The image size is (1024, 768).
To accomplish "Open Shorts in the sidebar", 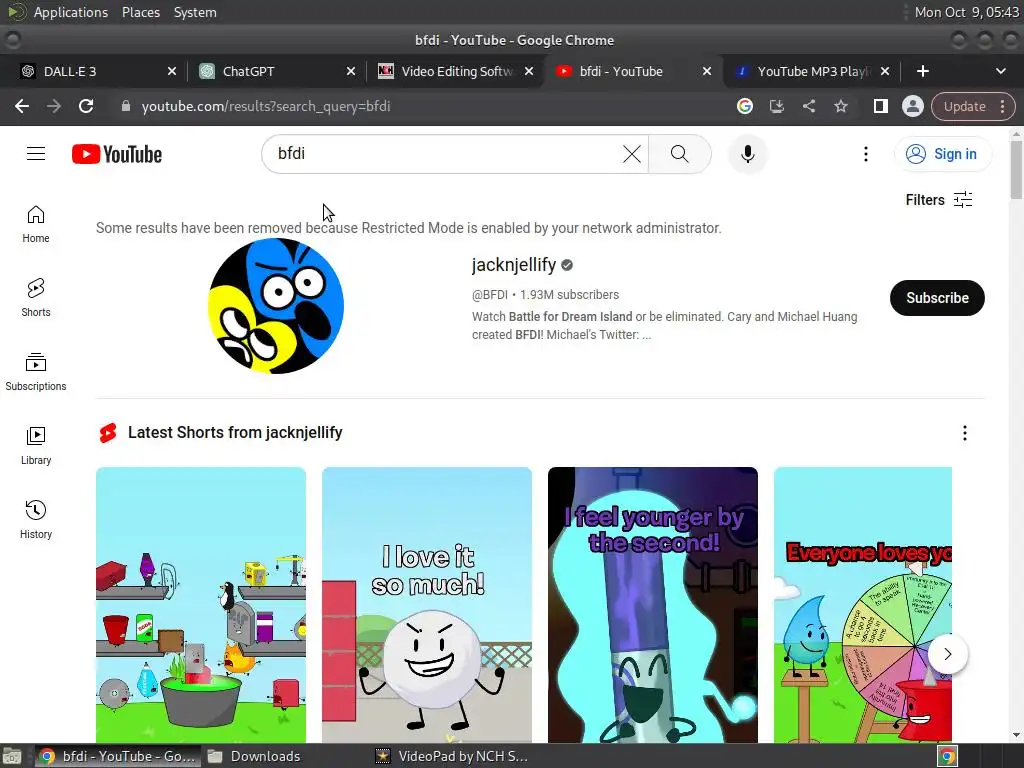I will point(36,298).
